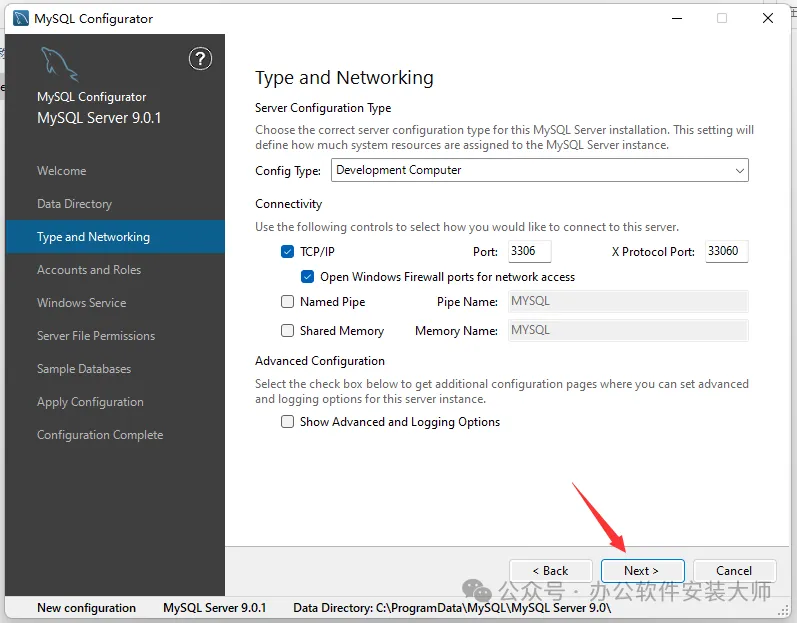
Task: Click the < Back button
Action: [x=551, y=571]
